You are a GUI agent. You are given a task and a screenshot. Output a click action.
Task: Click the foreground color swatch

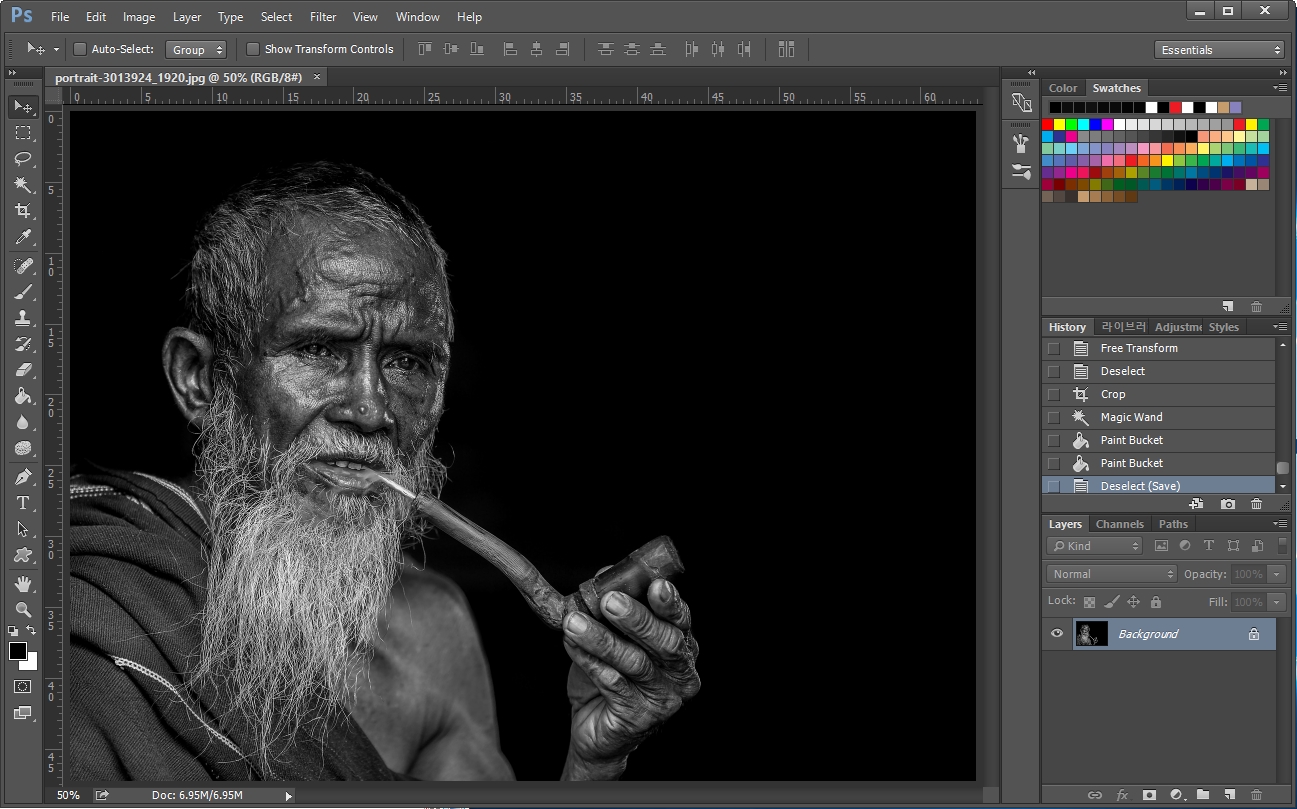click(x=17, y=652)
